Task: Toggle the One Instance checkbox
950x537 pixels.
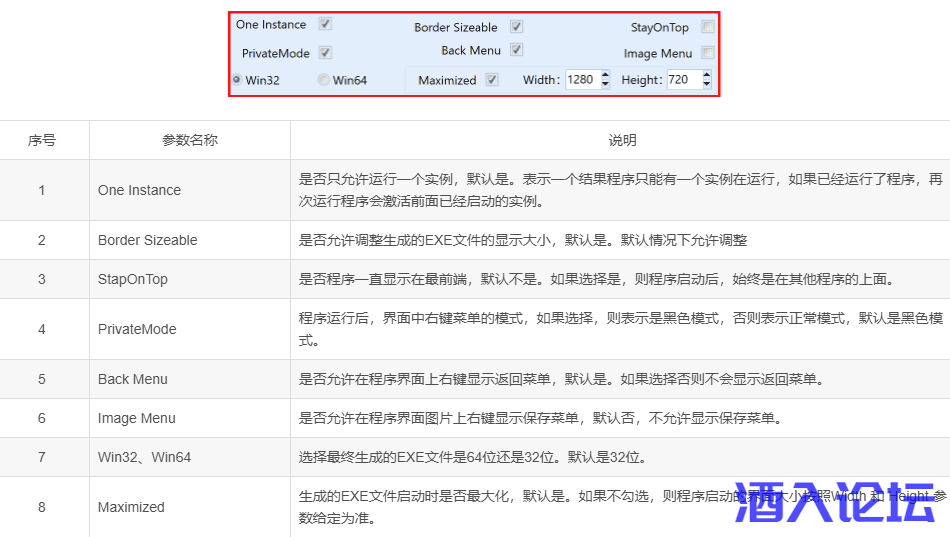Action: (325, 24)
